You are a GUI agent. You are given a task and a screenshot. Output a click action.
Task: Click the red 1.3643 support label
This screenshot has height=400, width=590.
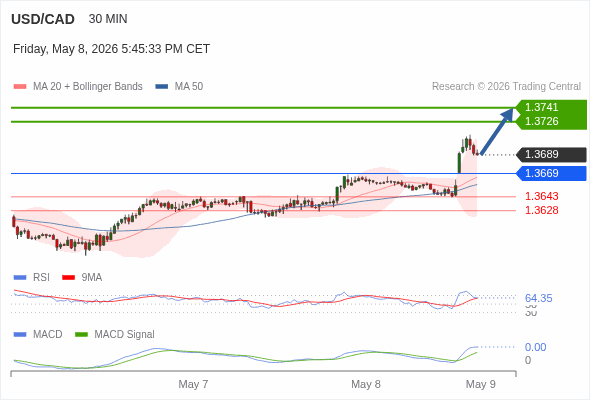tap(541, 196)
